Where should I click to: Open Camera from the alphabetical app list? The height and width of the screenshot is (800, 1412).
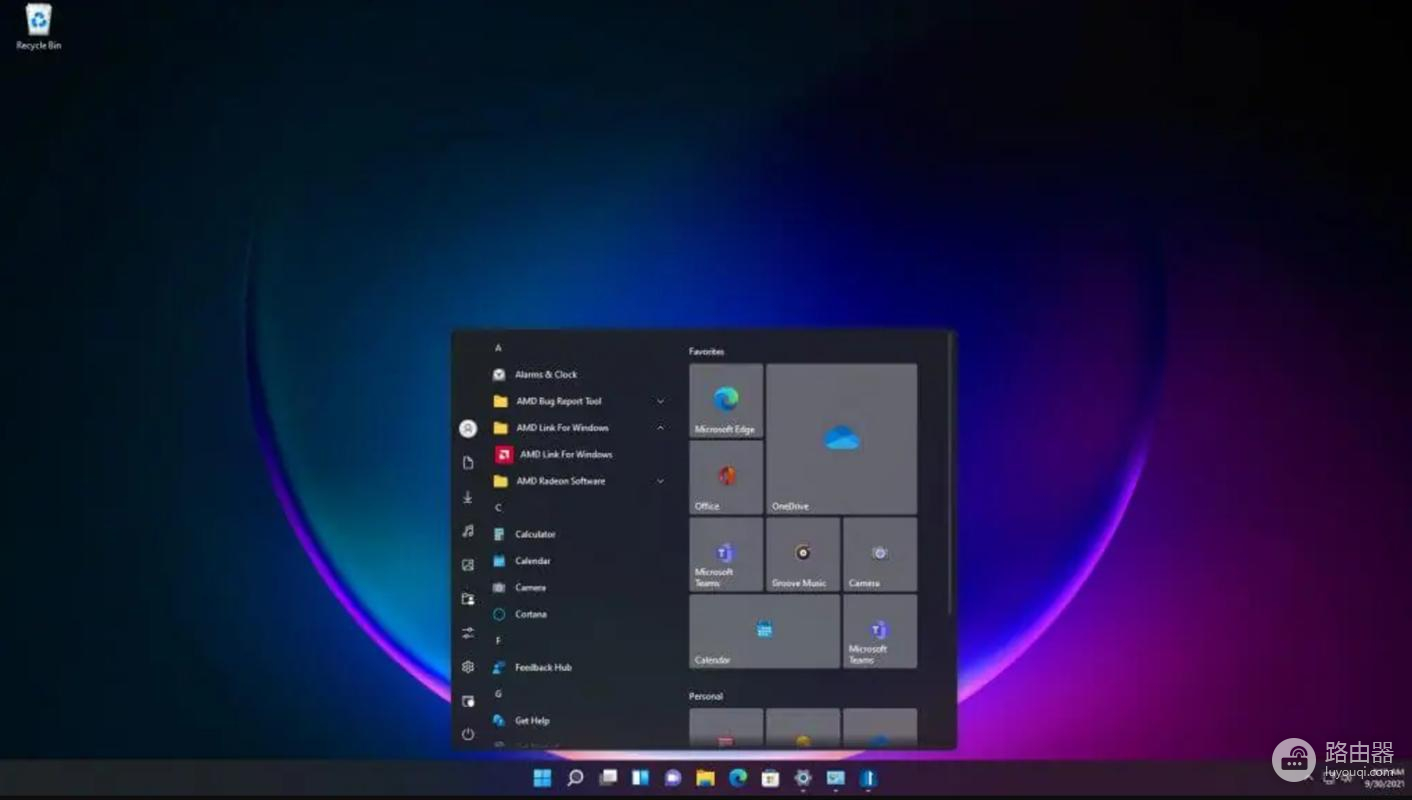579,587
